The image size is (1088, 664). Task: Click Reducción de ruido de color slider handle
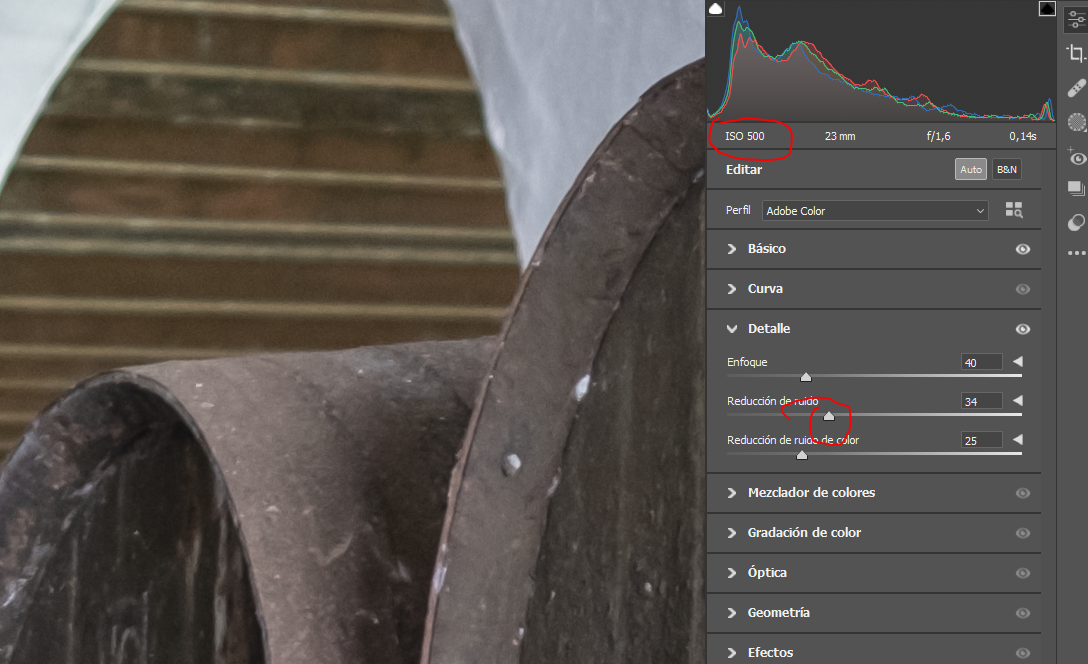point(801,454)
